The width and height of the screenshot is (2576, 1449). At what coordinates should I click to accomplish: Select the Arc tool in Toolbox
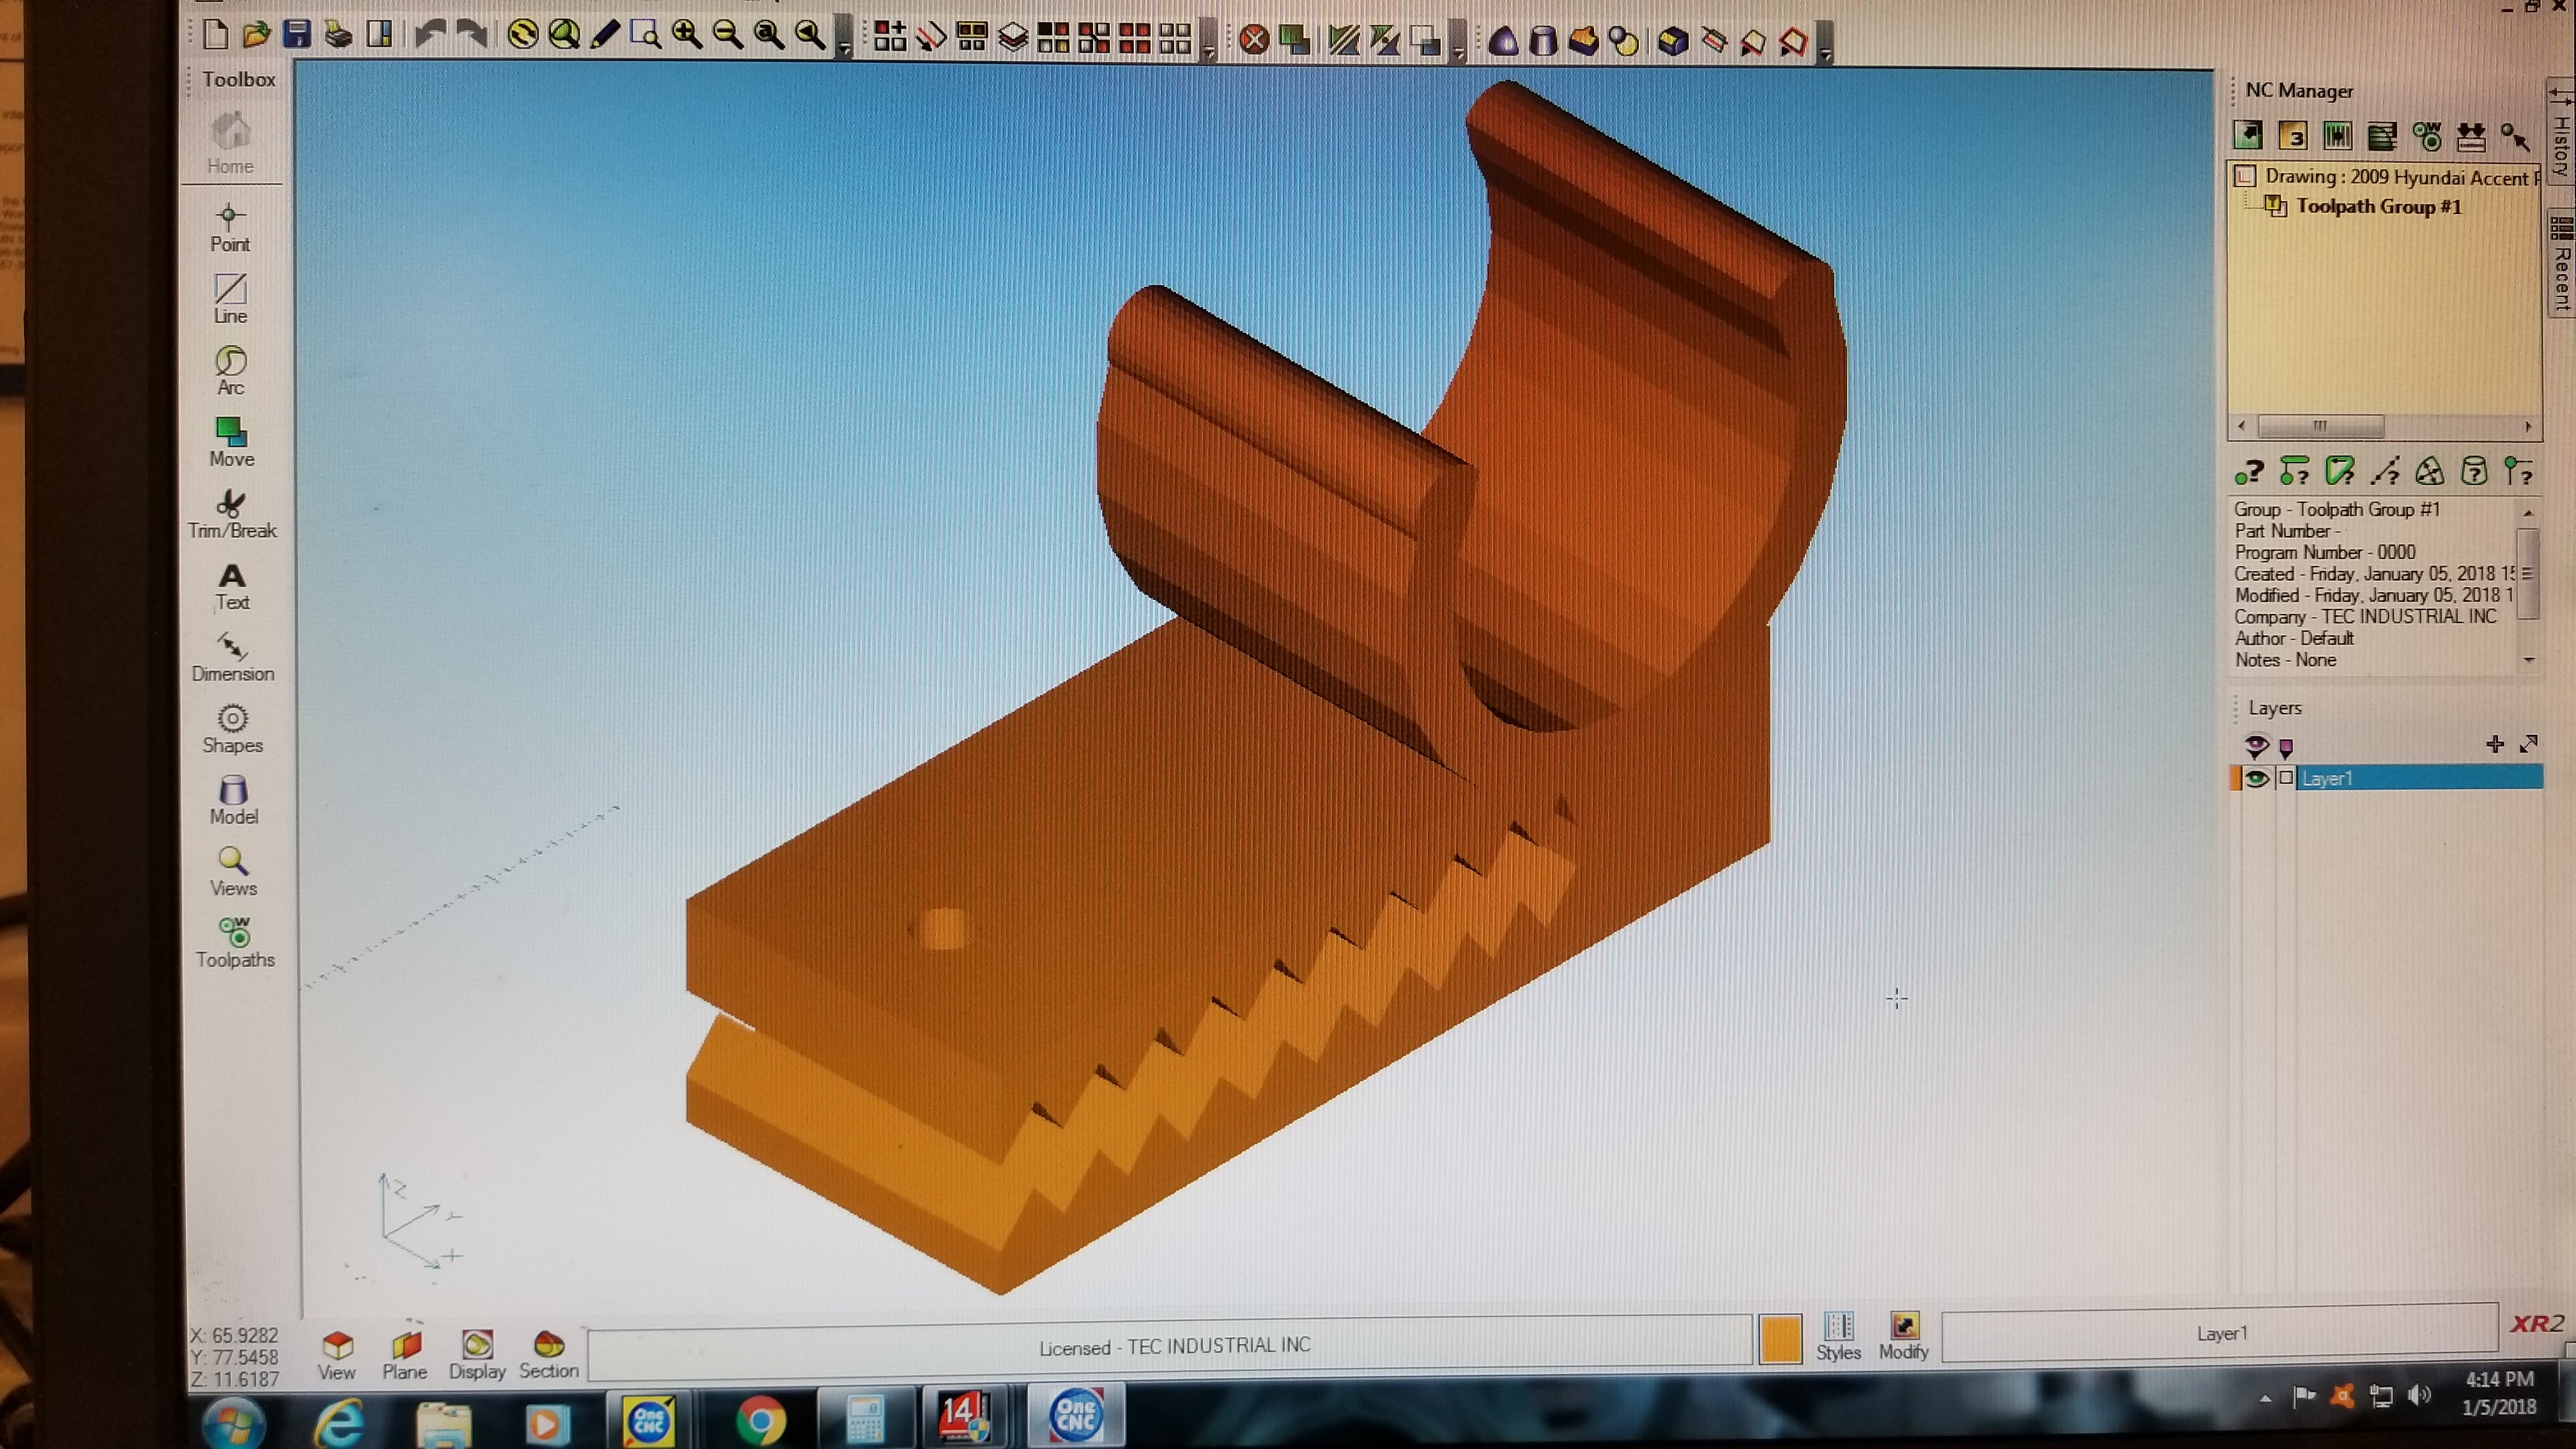pyautogui.click(x=230, y=371)
